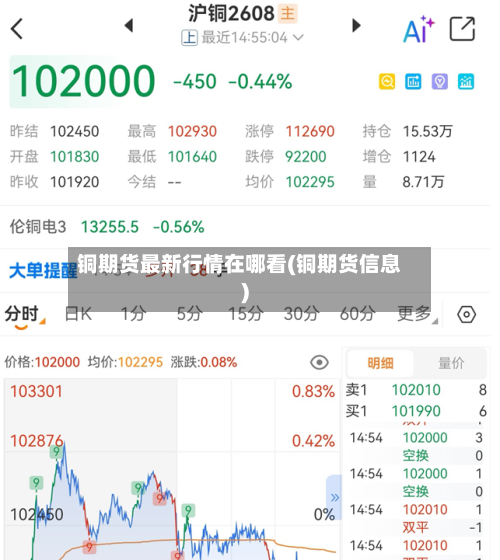This screenshot has height=560, width=500.
Task: Tap the 跌停 value 92200
Action: [x=306, y=157]
